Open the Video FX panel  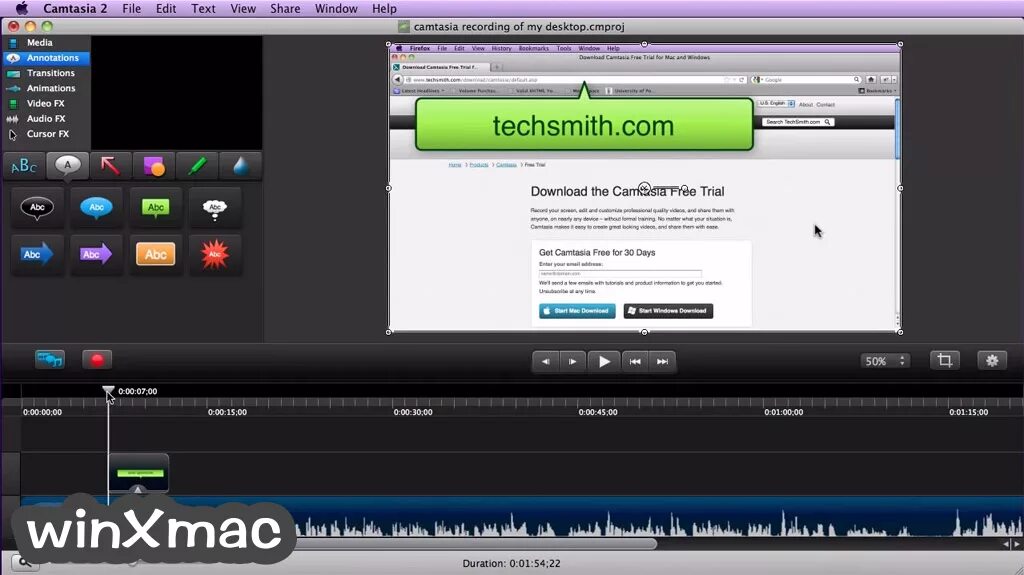(x=46, y=103)
